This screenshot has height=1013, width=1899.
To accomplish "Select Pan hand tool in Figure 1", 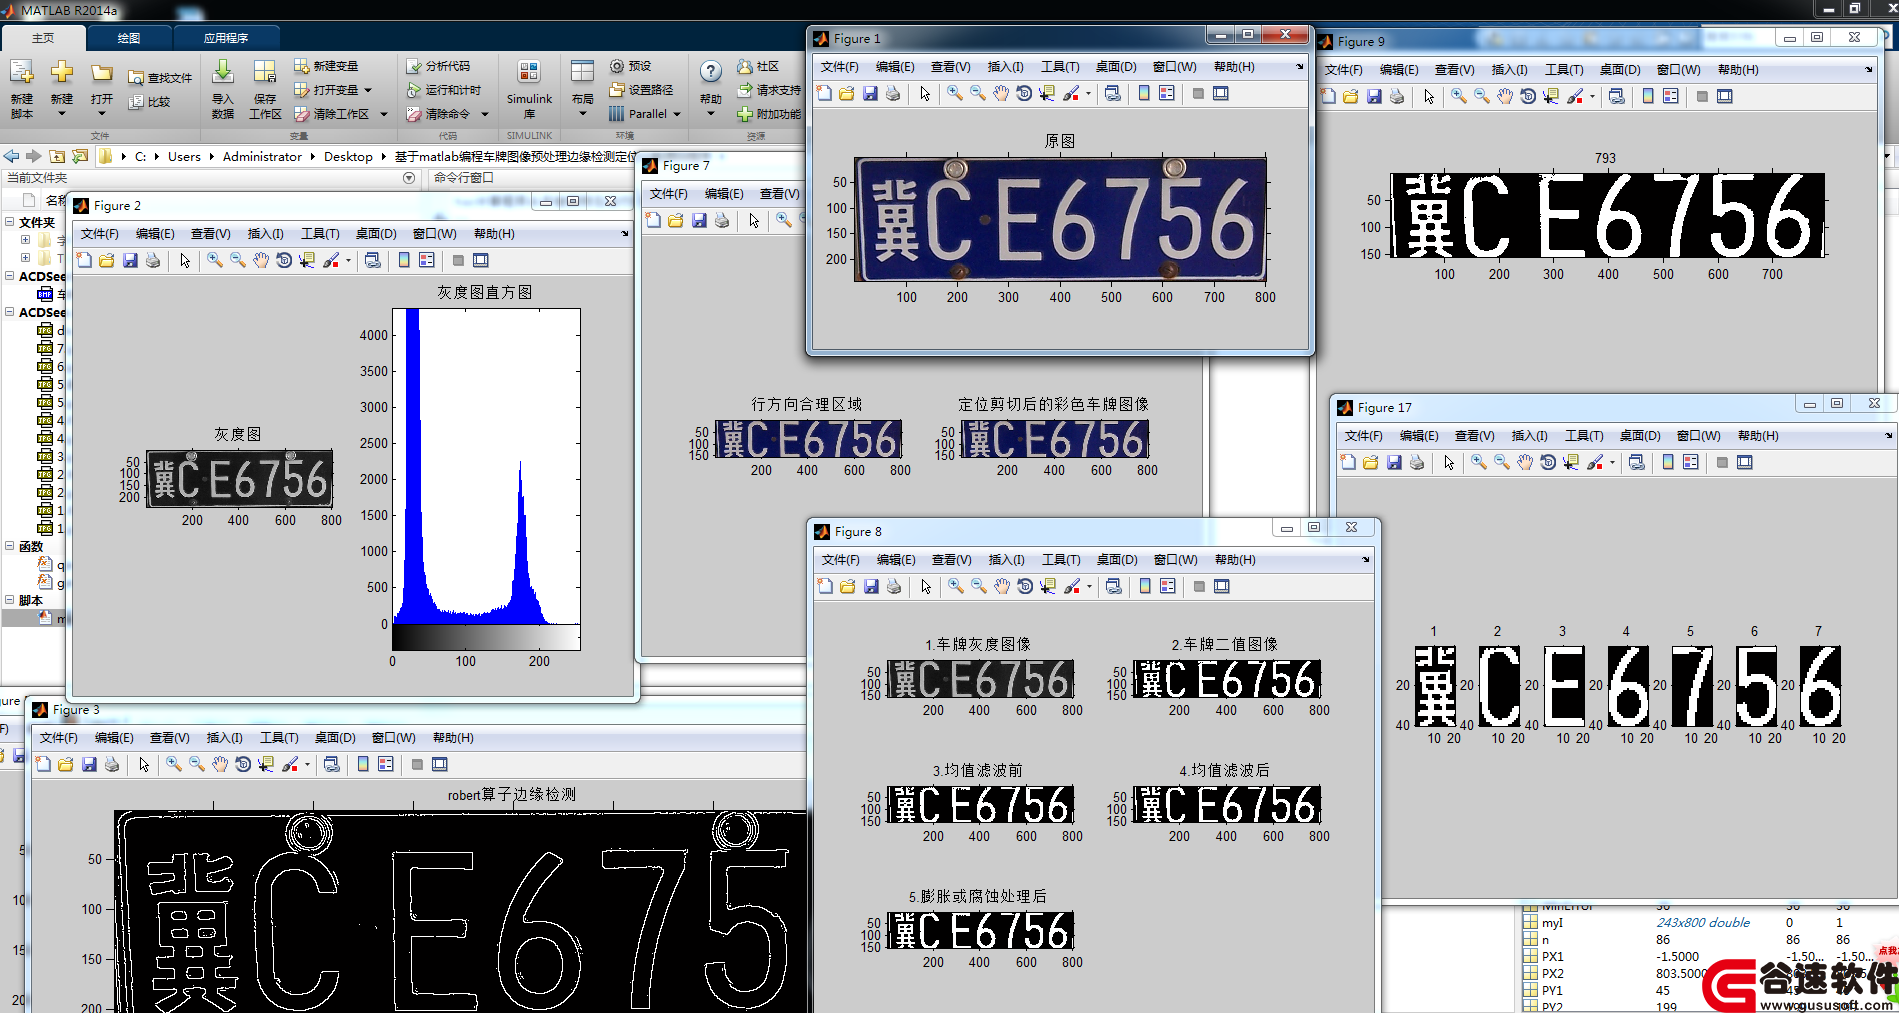I will pos(1001,93).
